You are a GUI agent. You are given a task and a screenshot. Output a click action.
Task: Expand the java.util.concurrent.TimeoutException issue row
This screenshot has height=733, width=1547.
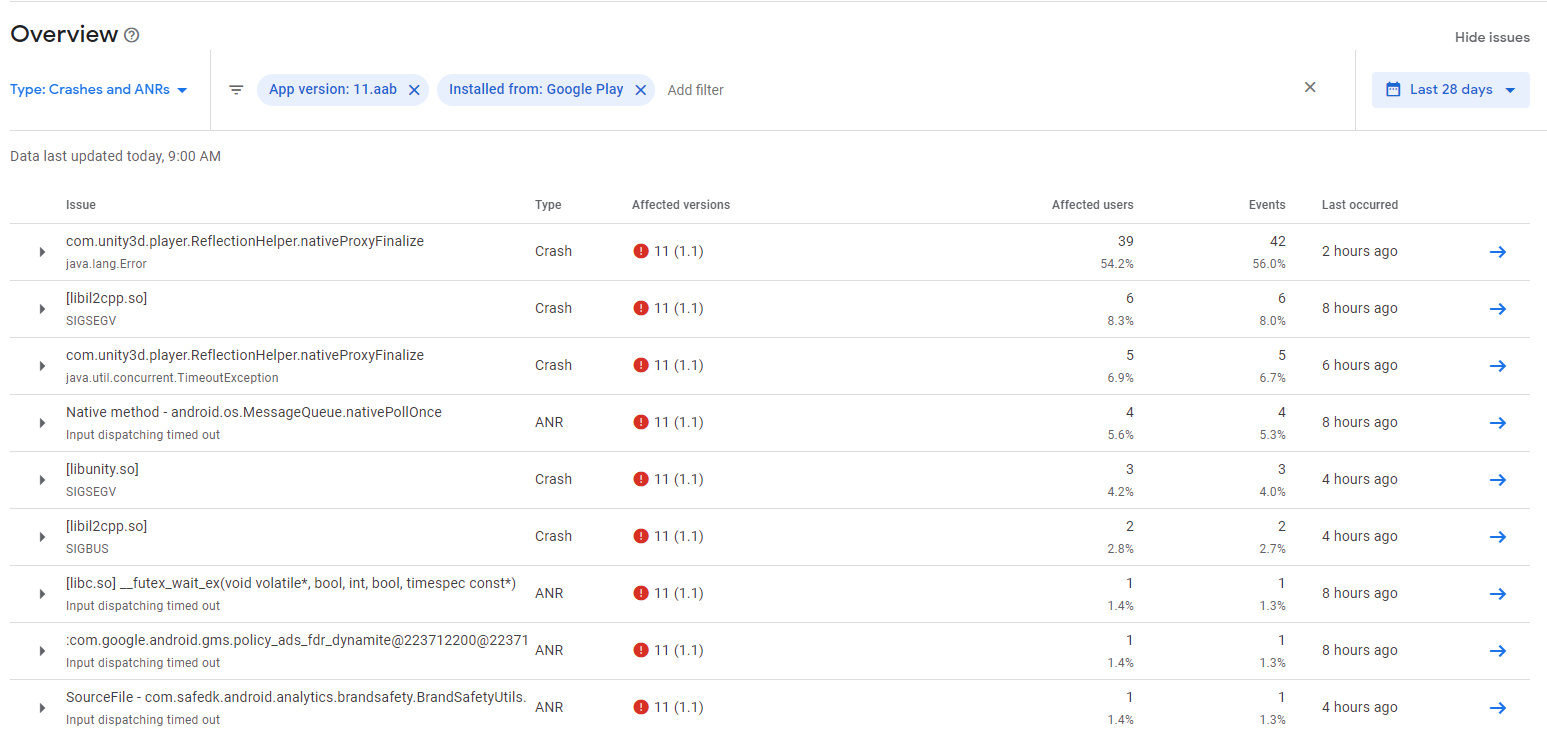click(42, 366)
